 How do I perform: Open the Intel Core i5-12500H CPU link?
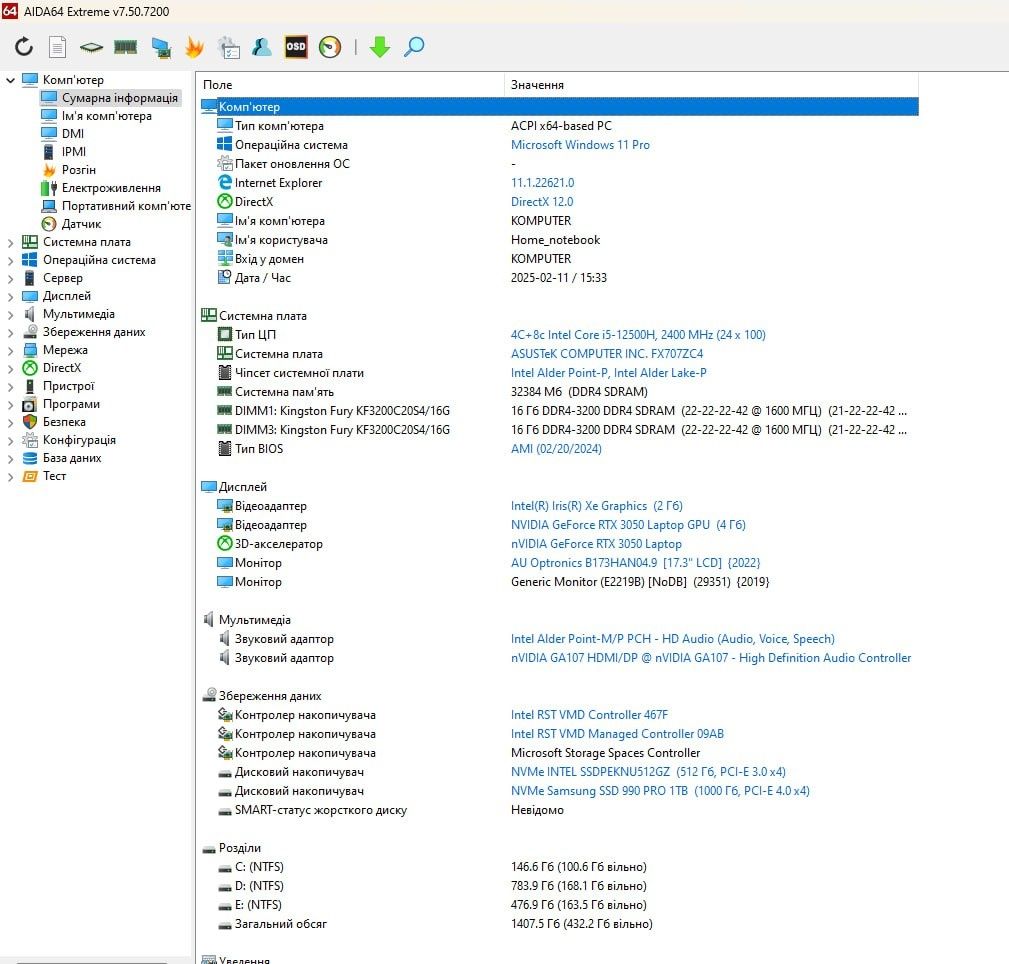(x=638, y=335)
